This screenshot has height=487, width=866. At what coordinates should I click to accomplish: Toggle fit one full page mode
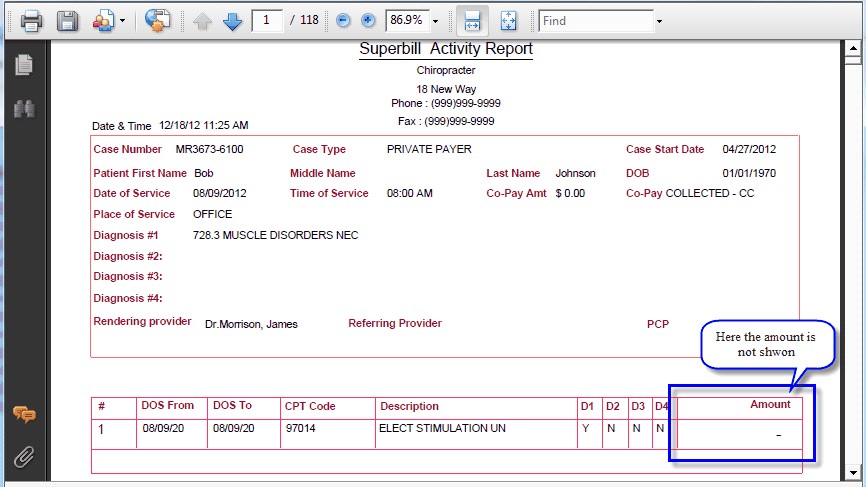pyautogui.click(x=508, y=20)
